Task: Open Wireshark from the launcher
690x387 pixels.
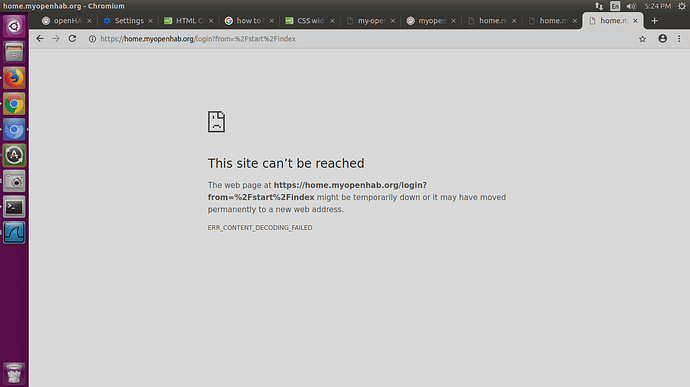Action: (x=14, y=232)
